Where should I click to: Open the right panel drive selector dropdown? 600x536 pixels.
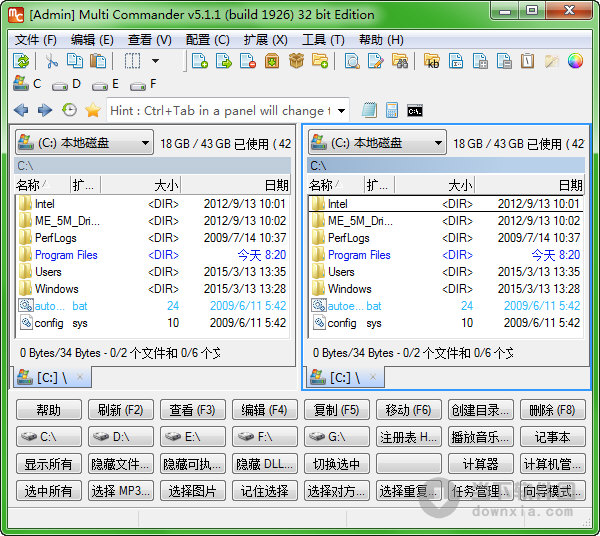pyautogui.click(x=377, y=143)
